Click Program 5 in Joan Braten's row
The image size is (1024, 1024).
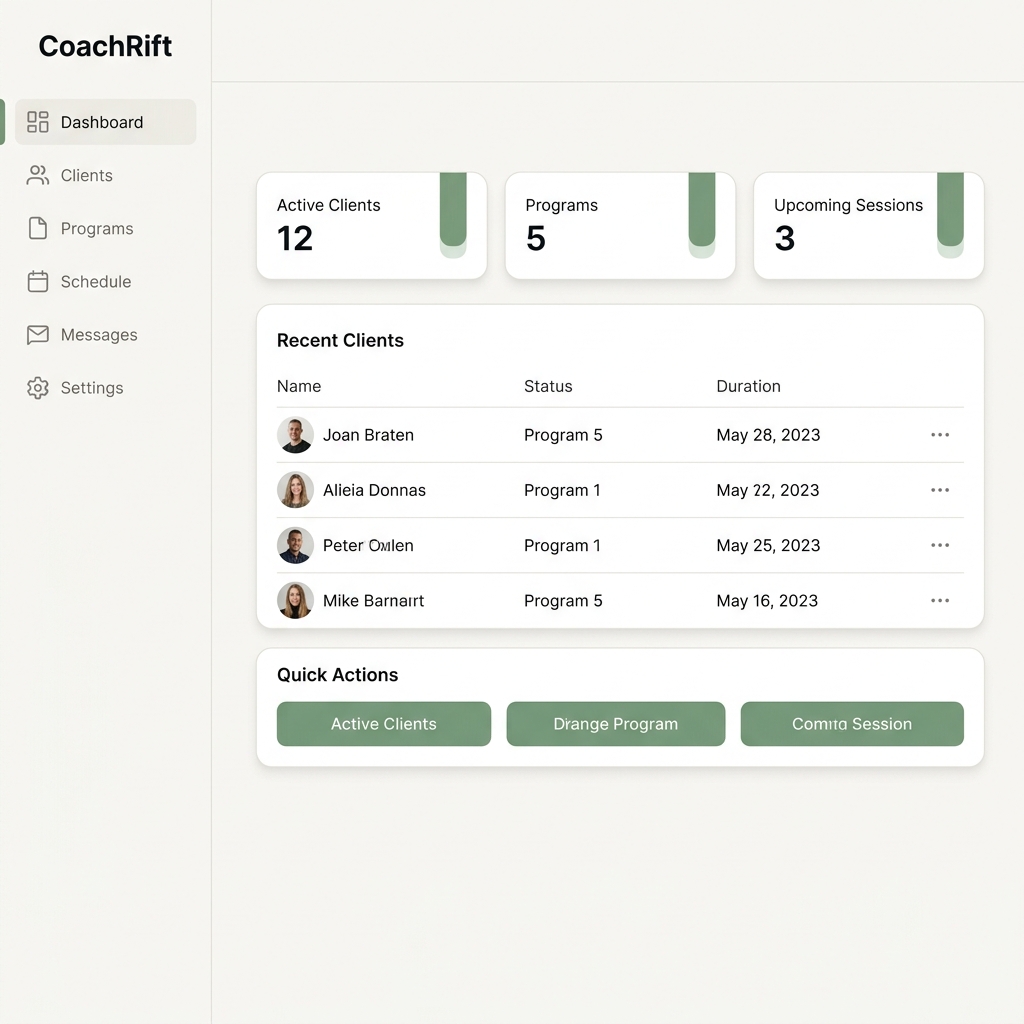tap(563, 435)
